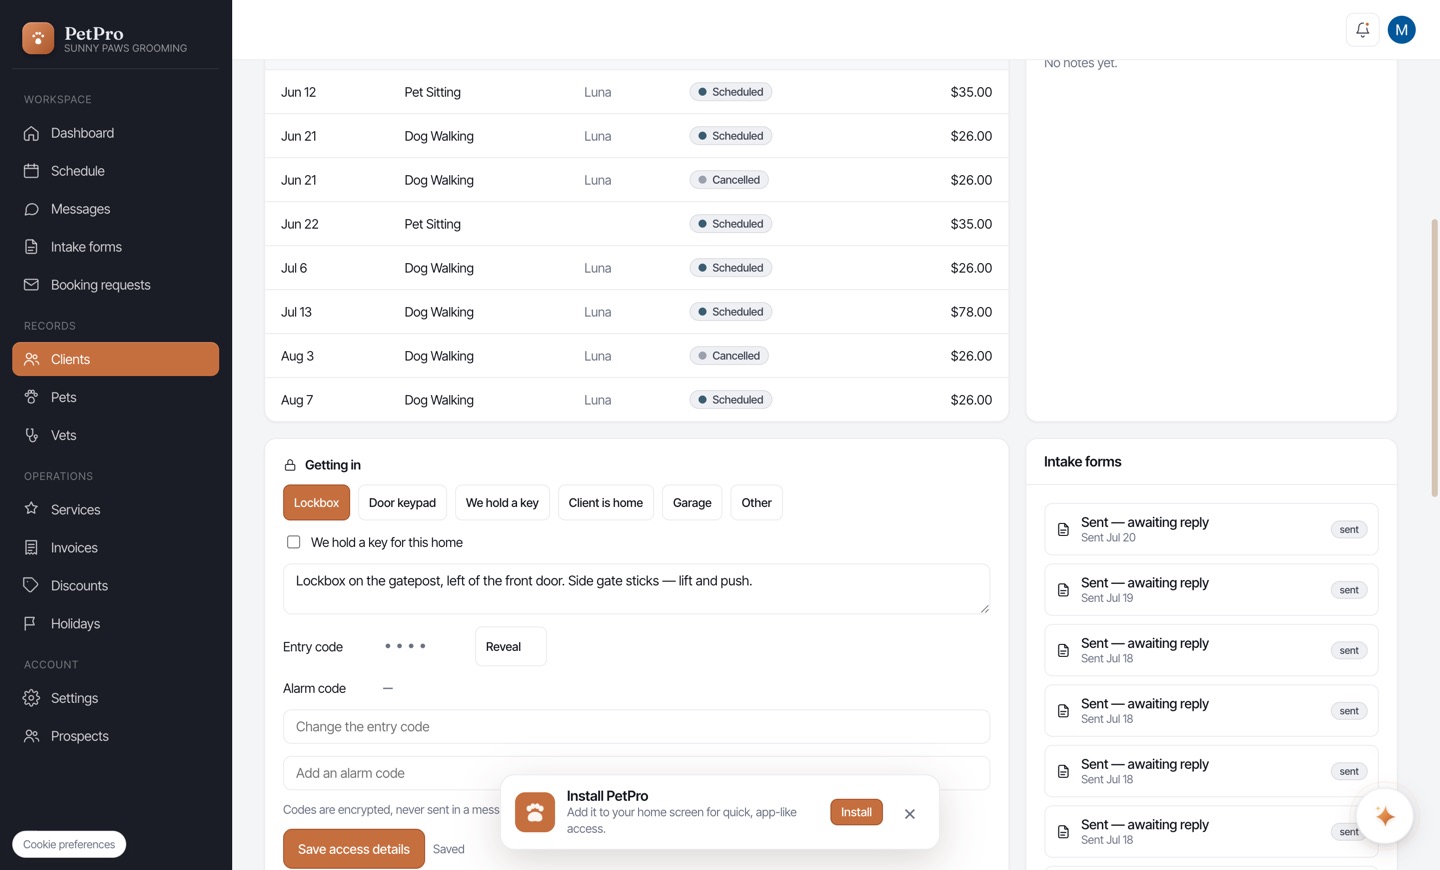Screen dimensions: 1440x870
Task: Click the document icon on Sent Jul 19 form
Action: pyautogui.click(x=1063, y=590)
